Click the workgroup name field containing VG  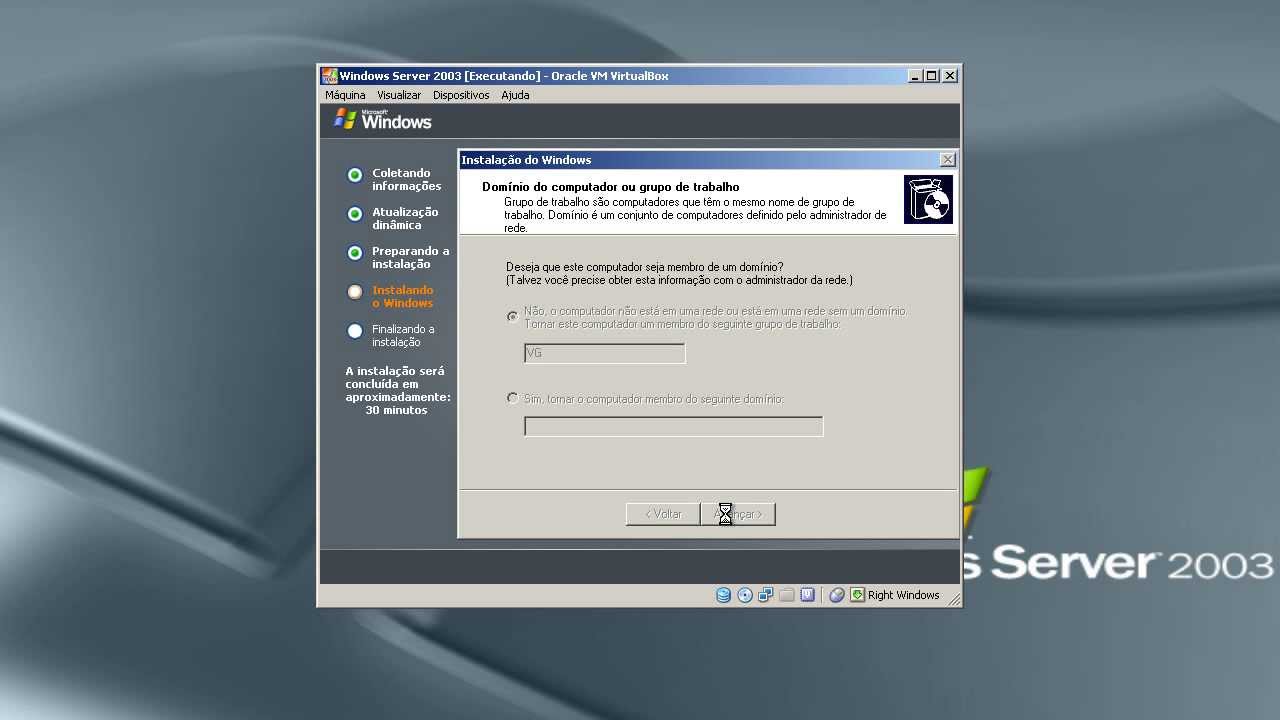605,353
